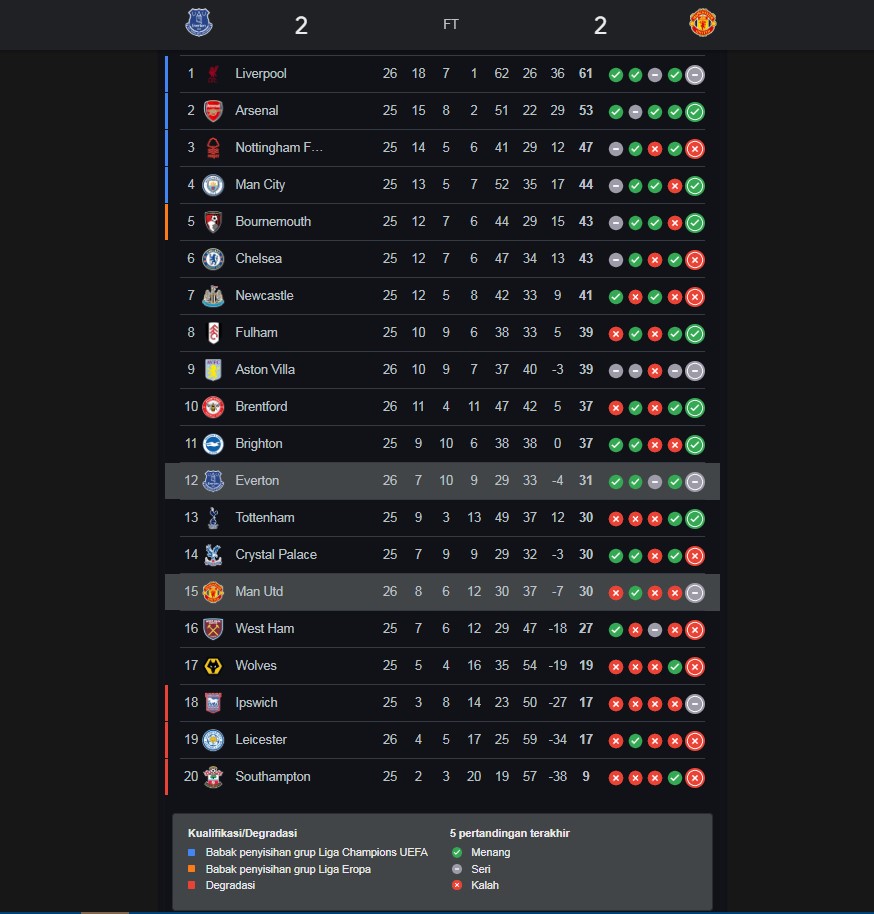Open Liverpool club crest in standings
The image size is (874, 914).
pyautogui.click(x=213, y=74)
